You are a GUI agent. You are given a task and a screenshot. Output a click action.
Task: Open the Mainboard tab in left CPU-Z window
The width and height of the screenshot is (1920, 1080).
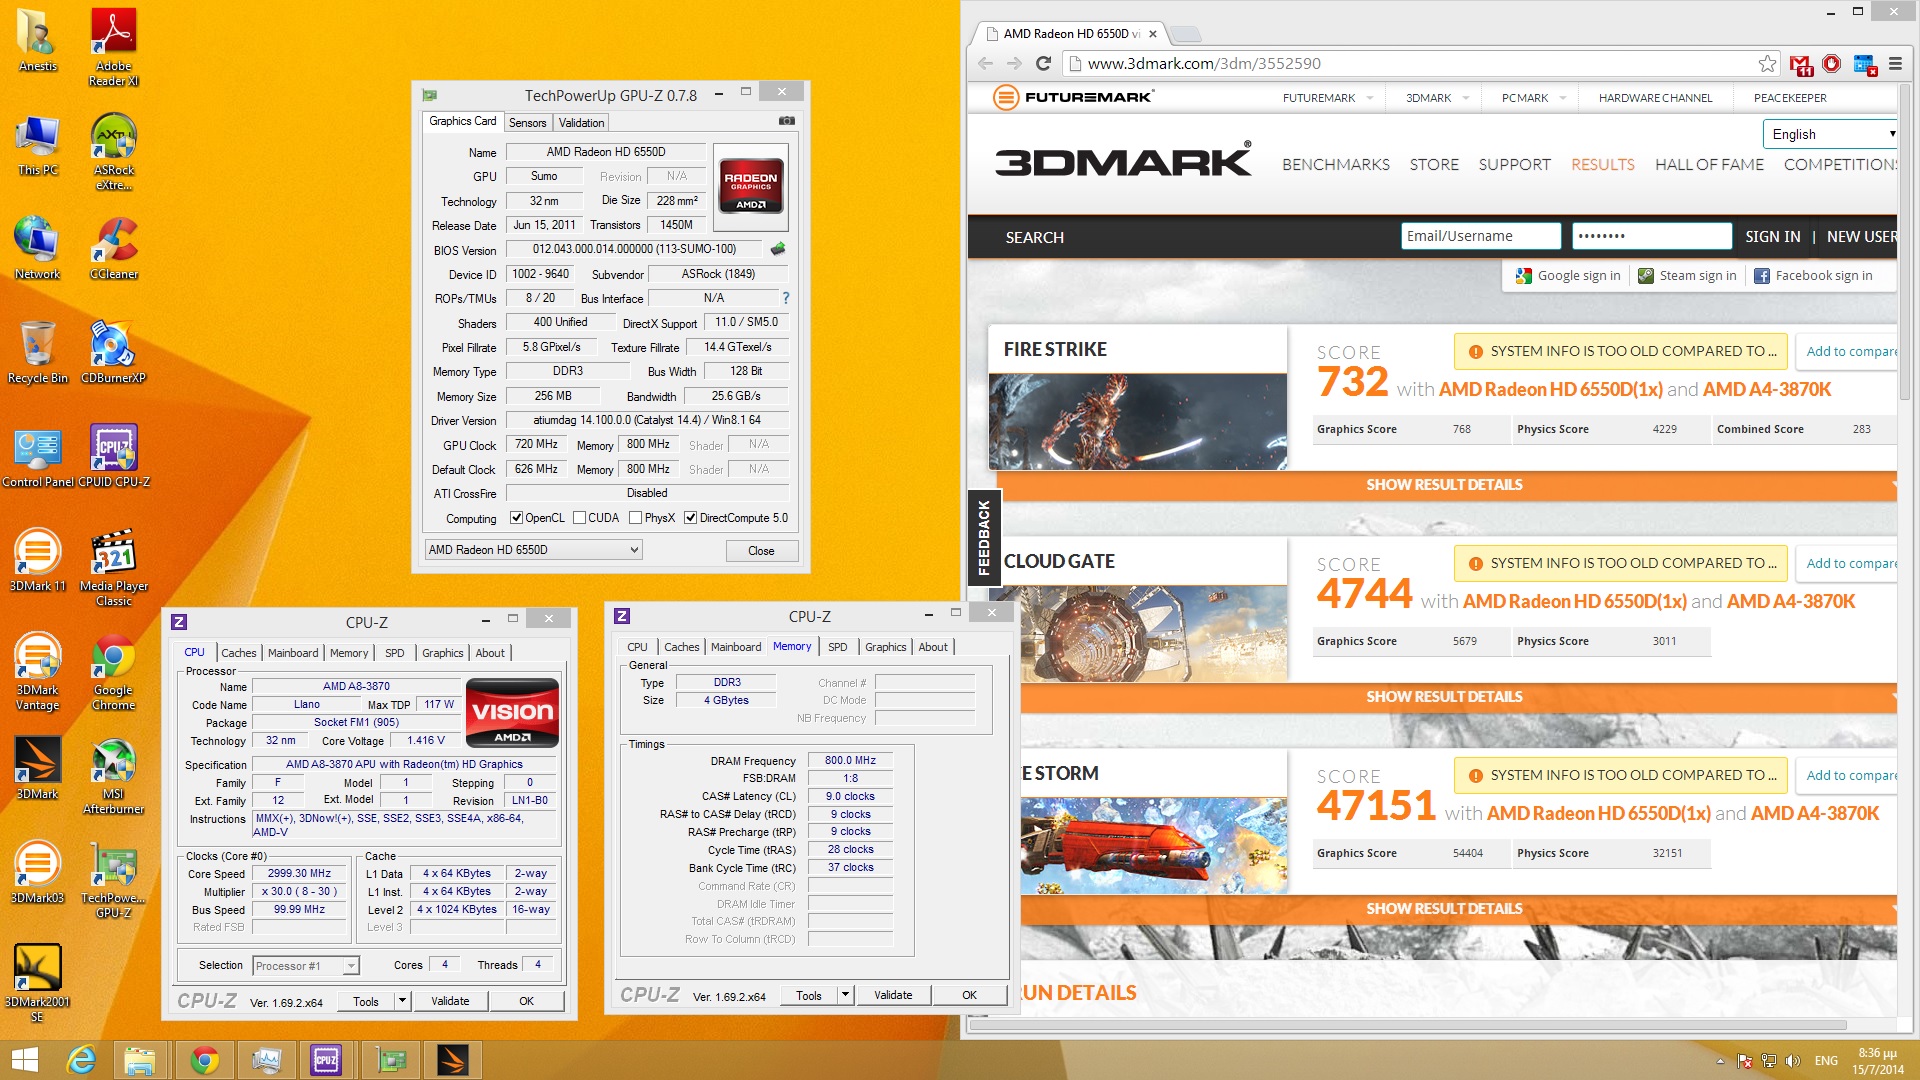point(293,653)
